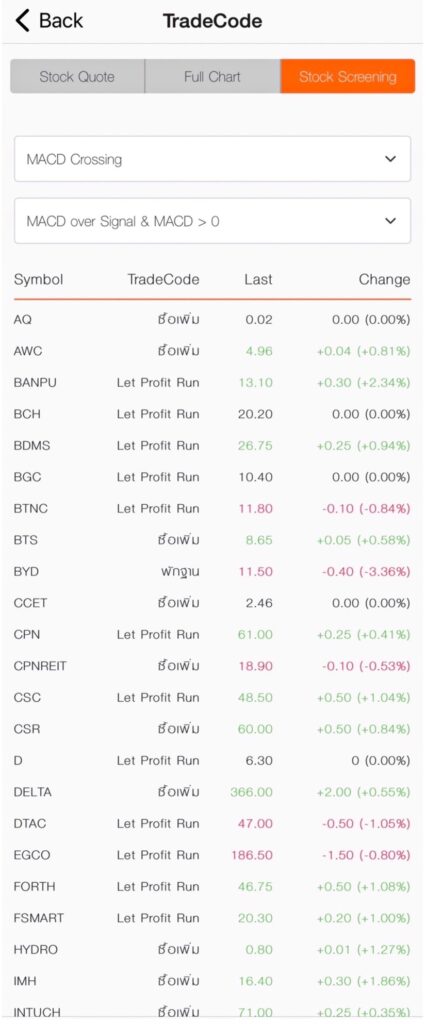This screenshot has height=1024, width=426.
Task: Switch to the Stock Quote tab
Action: [77, 76]
